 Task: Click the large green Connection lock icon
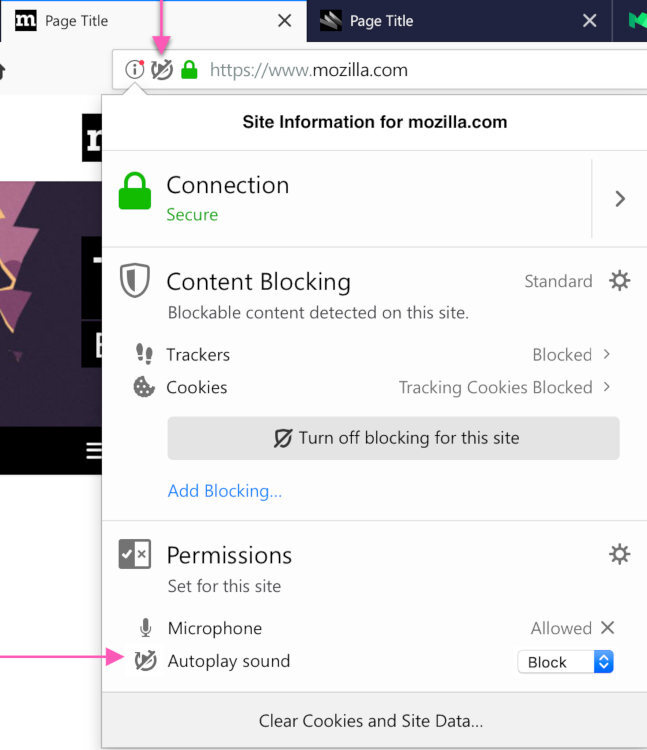[135, 191]
